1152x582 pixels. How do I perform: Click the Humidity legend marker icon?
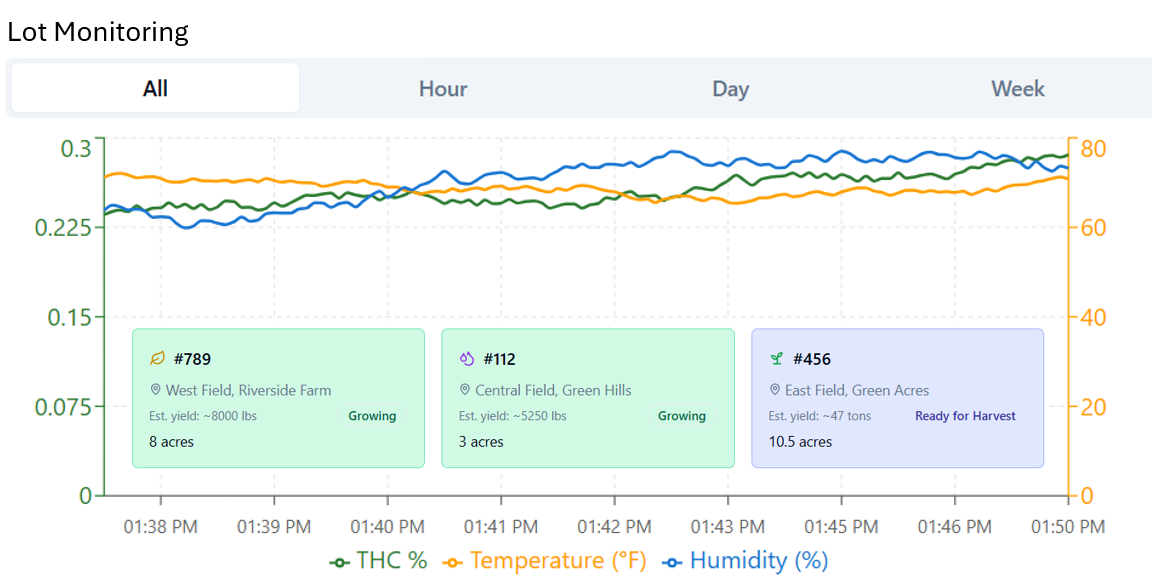(672, 562)
